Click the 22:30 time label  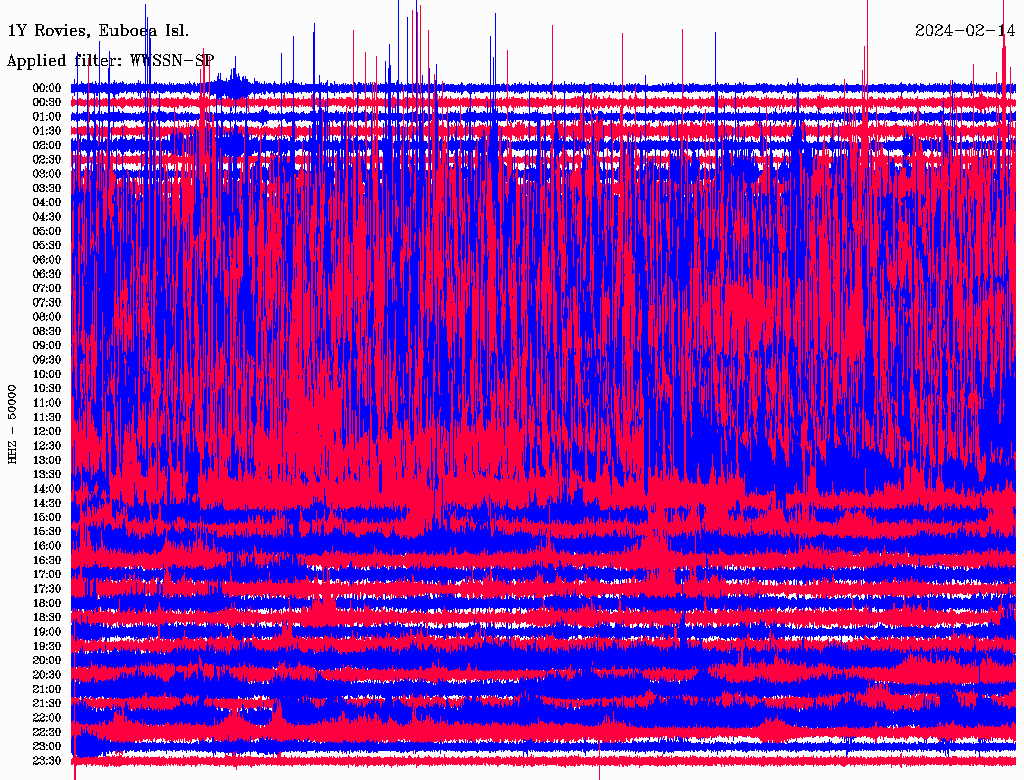[x=47, y=733]
